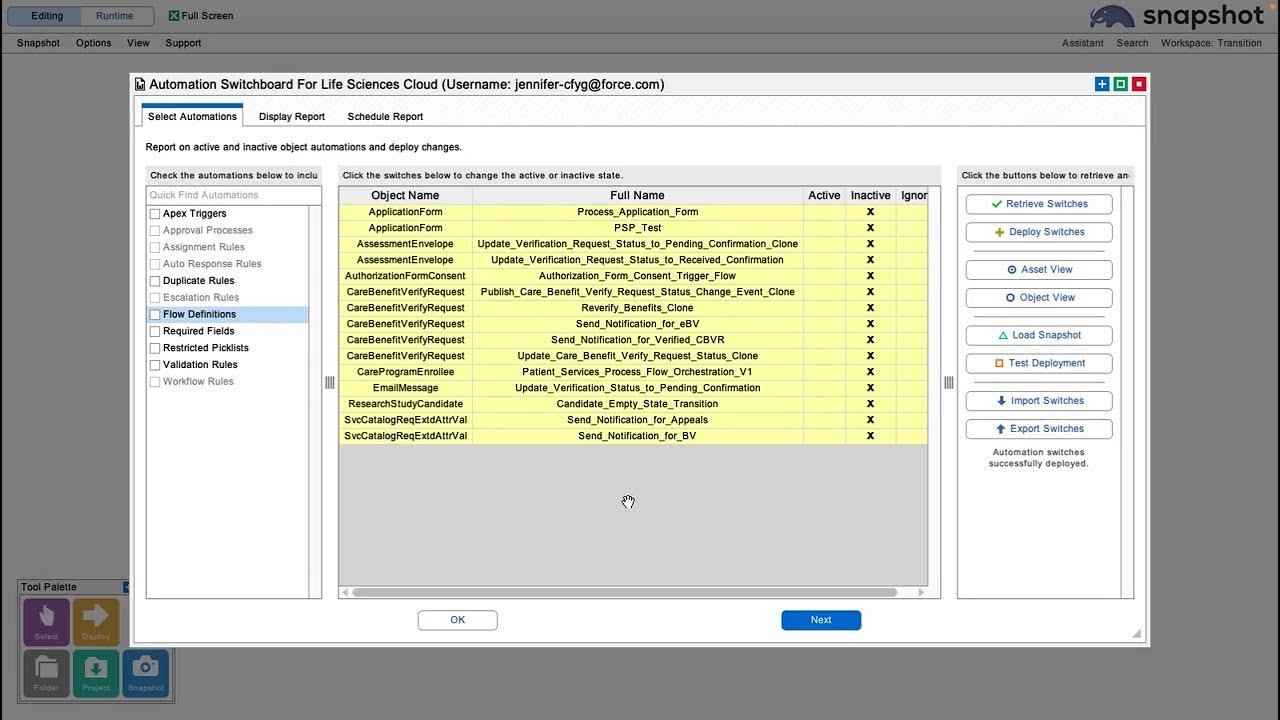Click the dialog resize grip corner
1280x720 pixels.
coord(1137,634)
